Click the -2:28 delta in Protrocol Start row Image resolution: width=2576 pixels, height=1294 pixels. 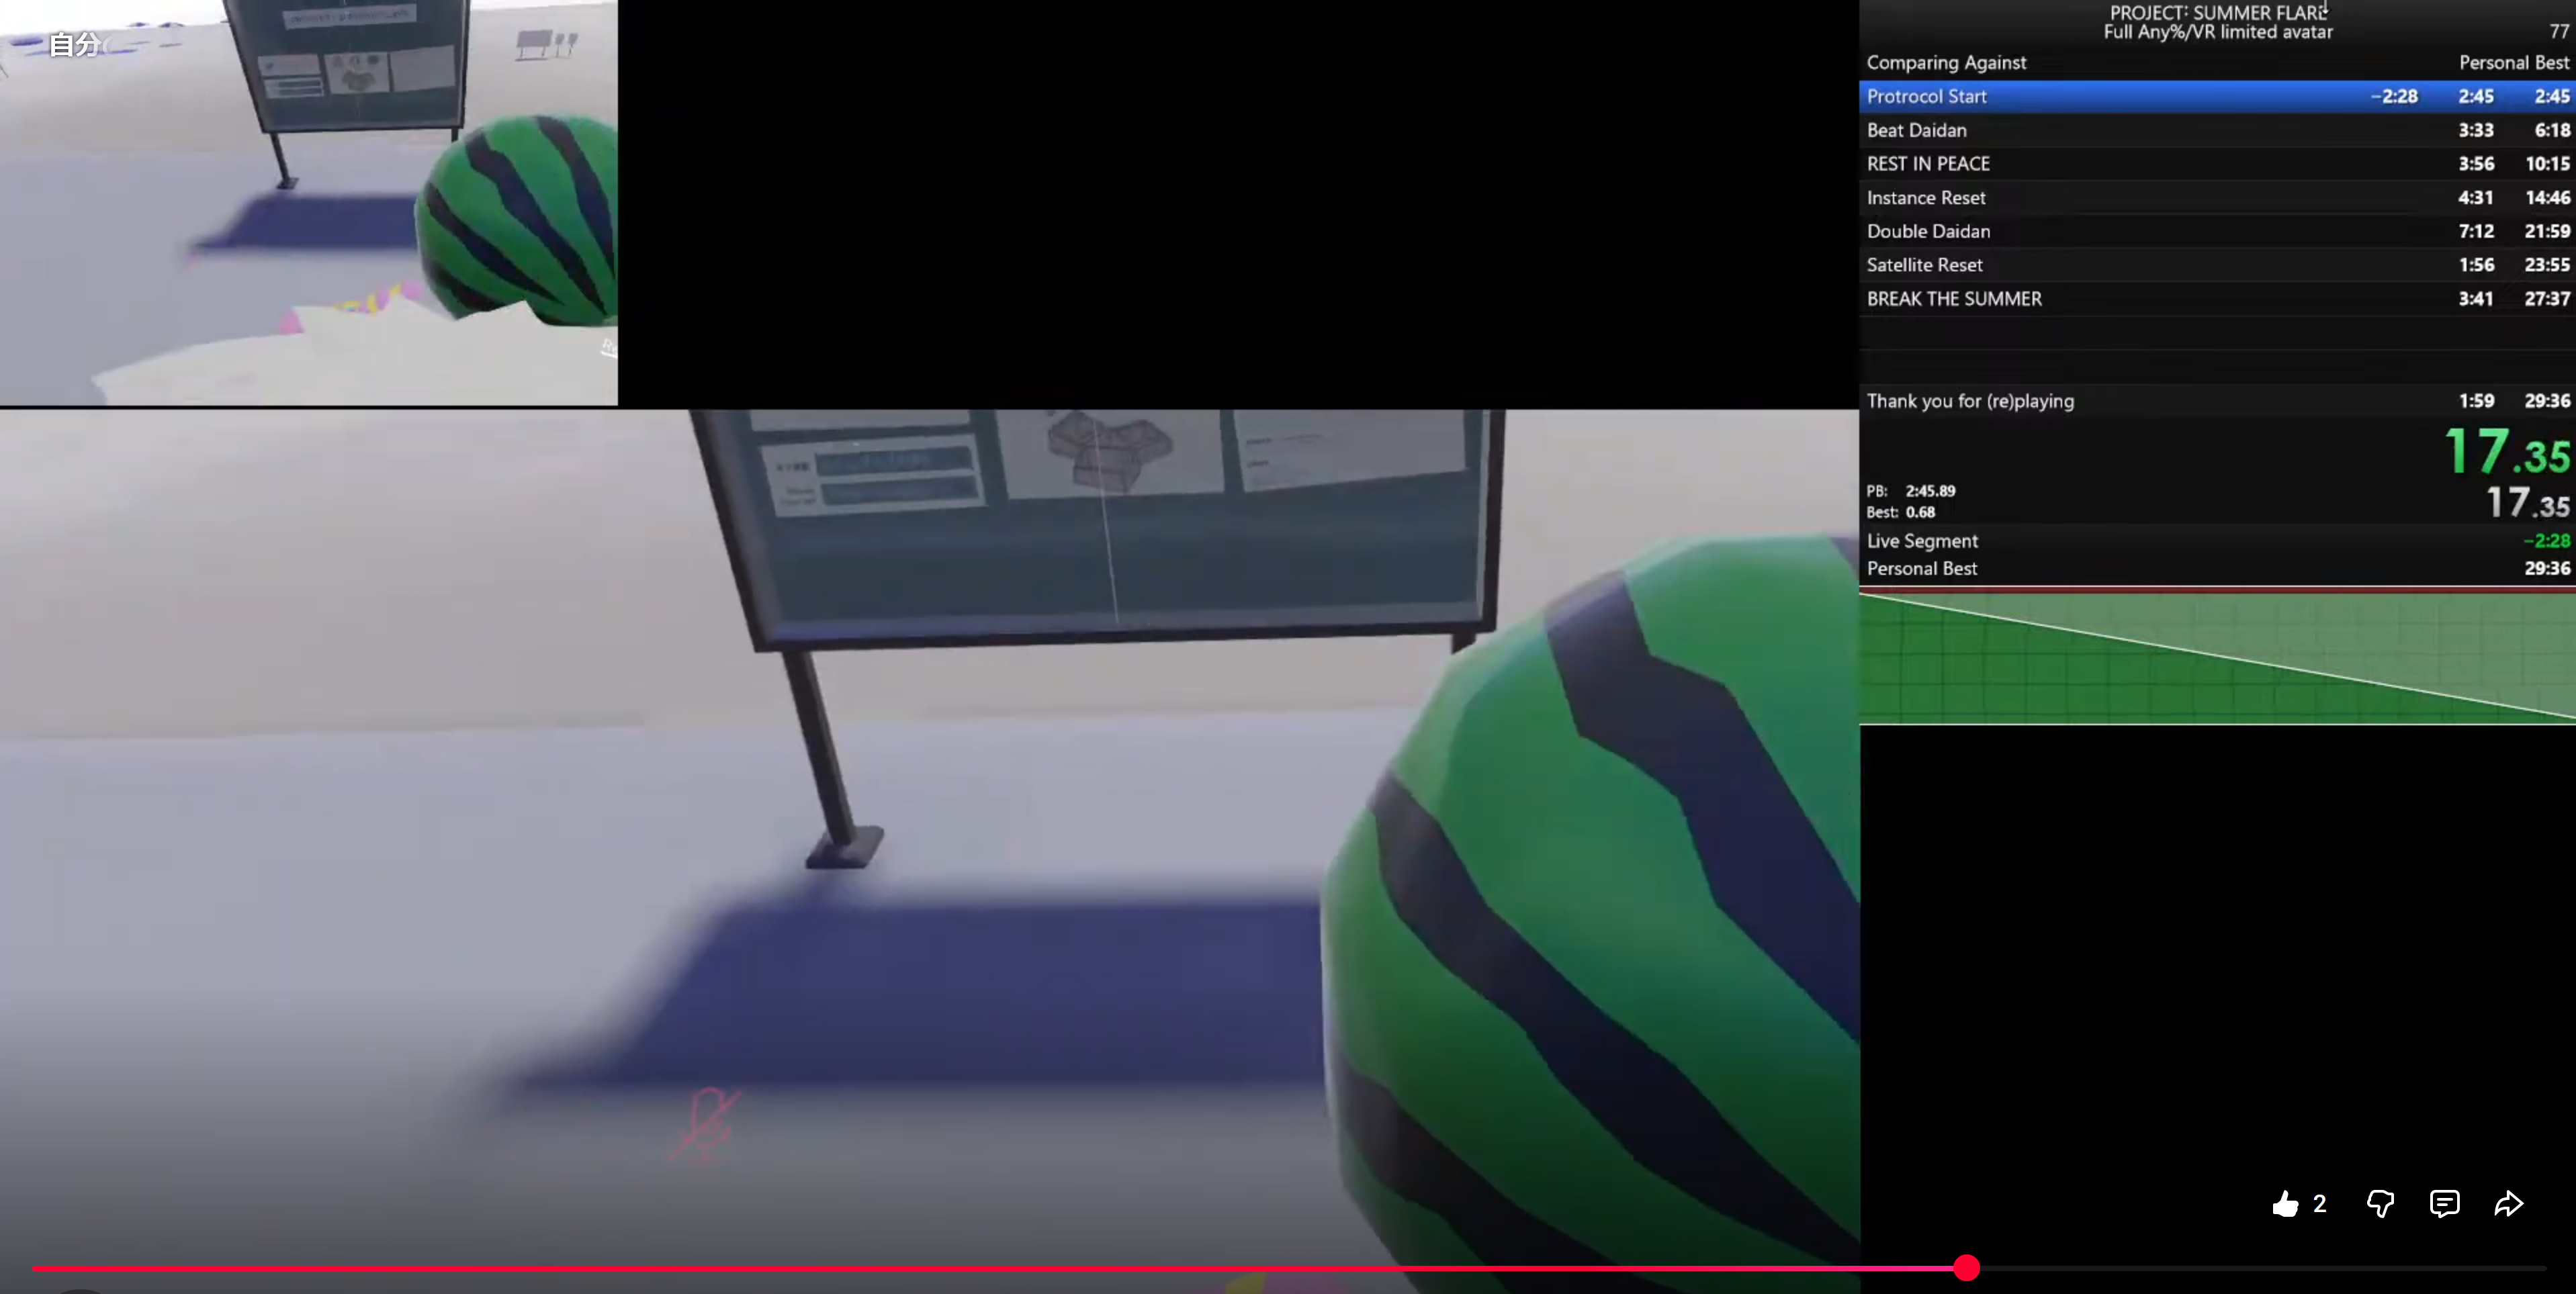click(x=2394, y=97)
